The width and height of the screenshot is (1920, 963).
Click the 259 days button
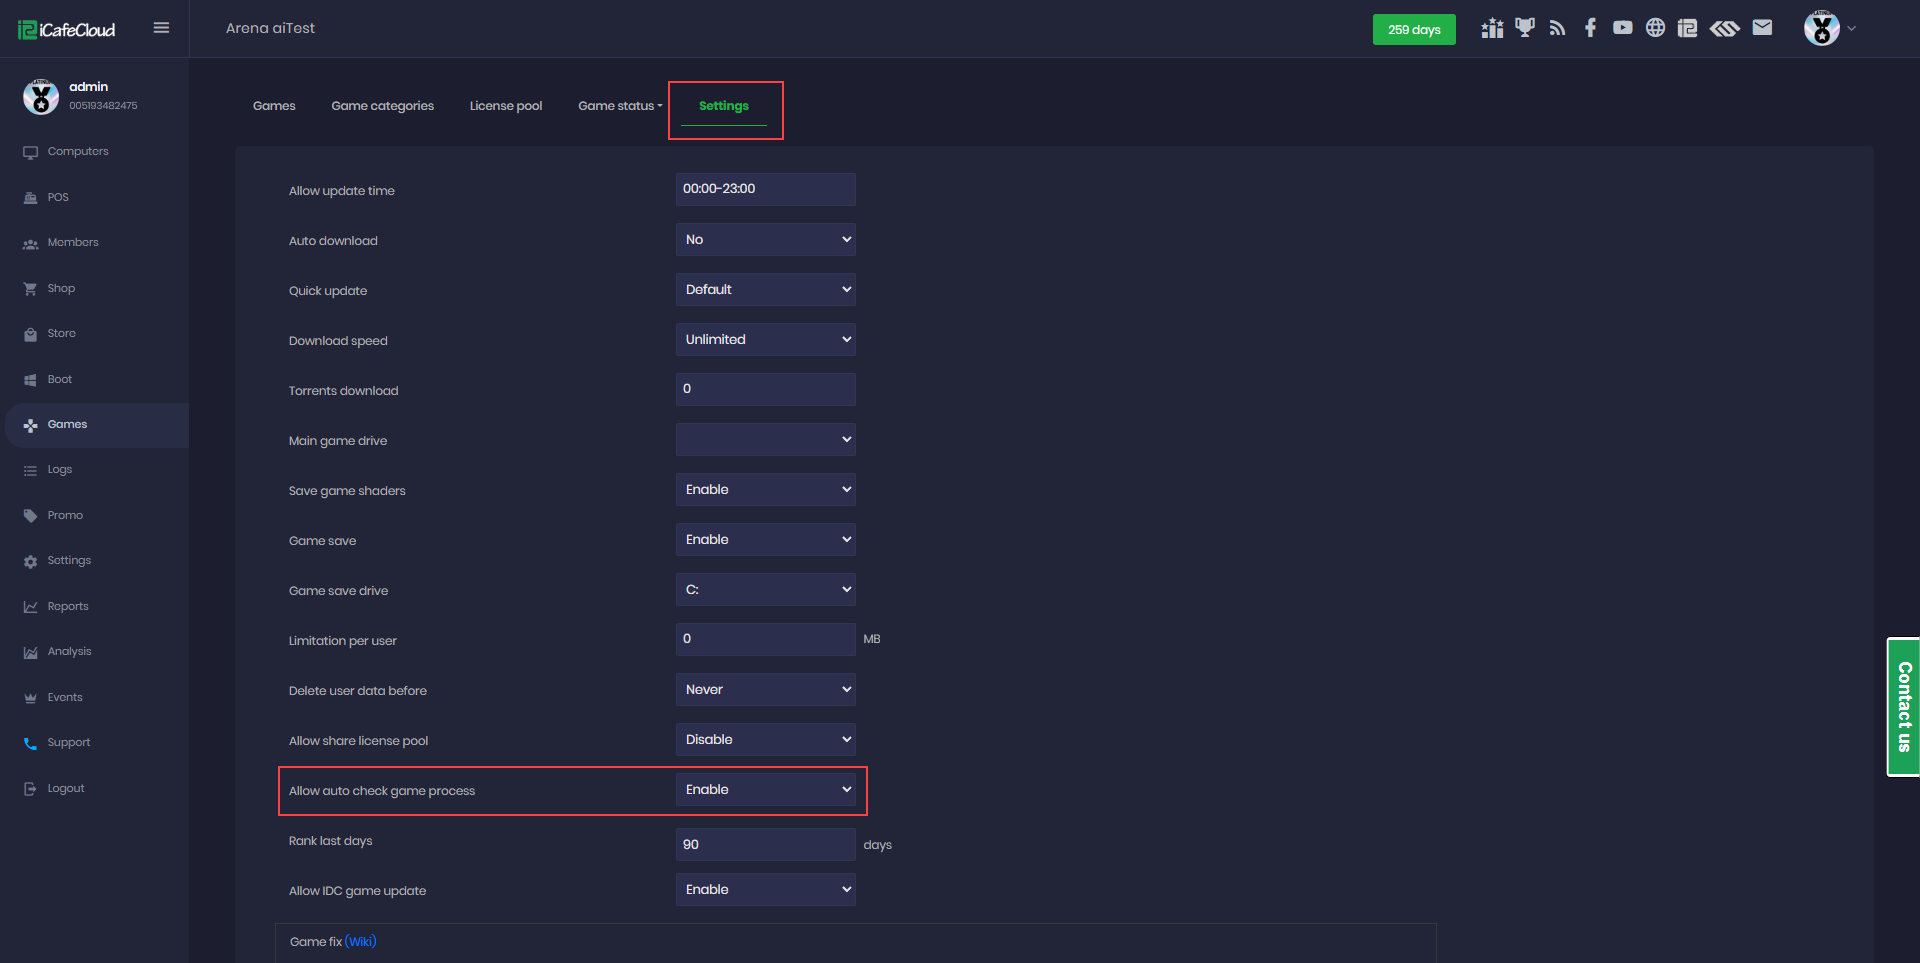pyautogui.click(x=1413, y=30)
